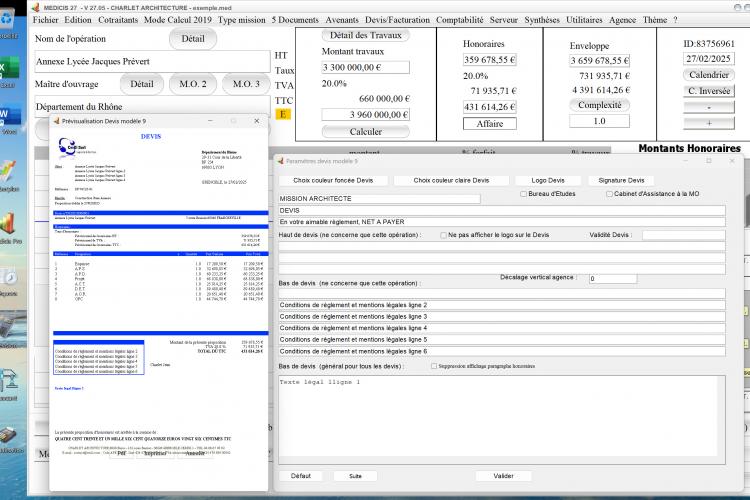Click the Valider button
The width and height of the screenshot is (750, 500).
click(503, 476)
